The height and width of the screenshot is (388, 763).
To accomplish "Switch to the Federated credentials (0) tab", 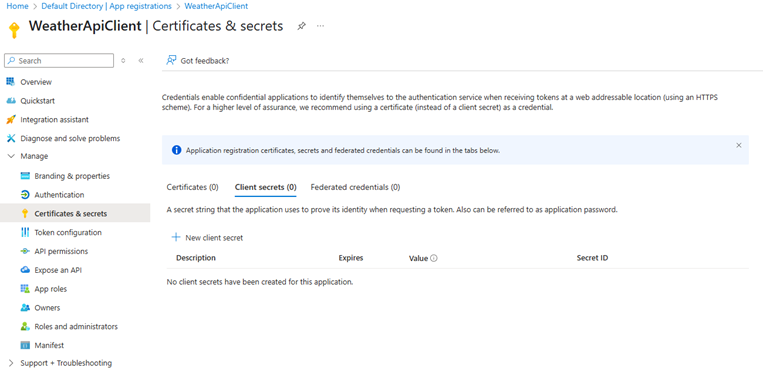I will coord(355,187).
